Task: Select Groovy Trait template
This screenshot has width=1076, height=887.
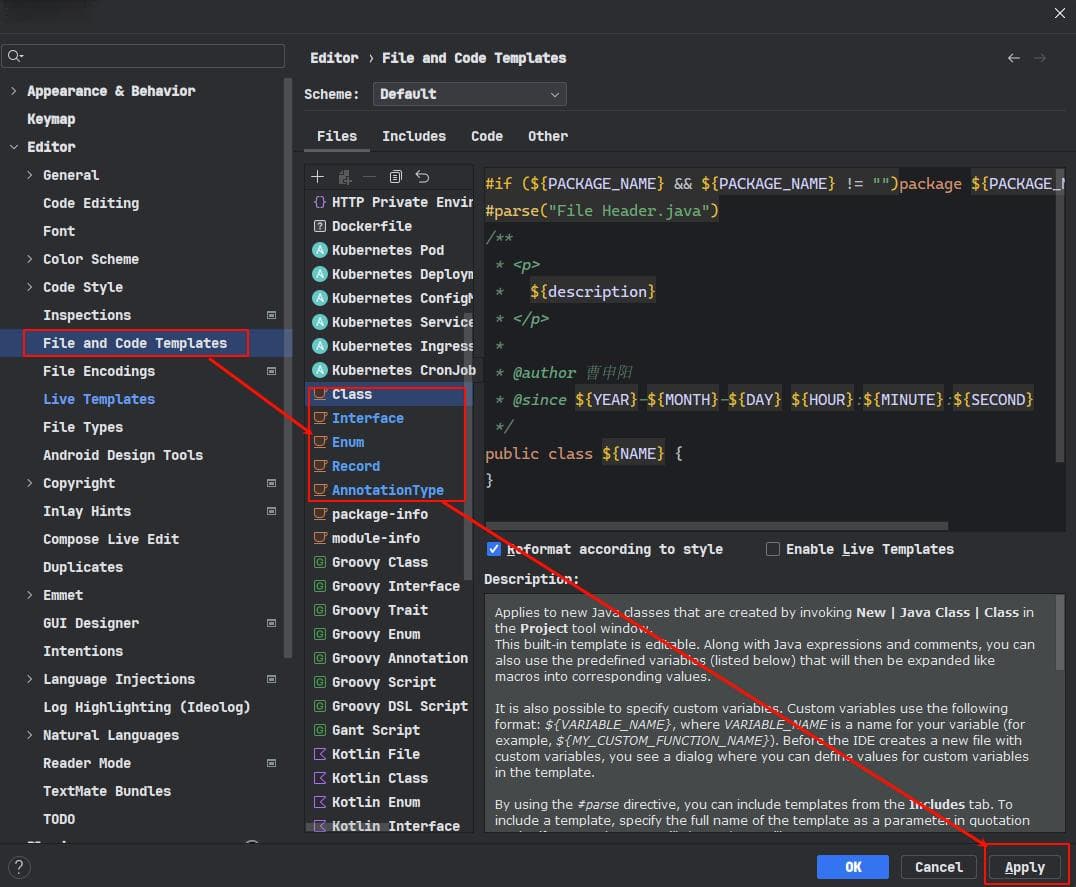Action: tap(380, 611)
